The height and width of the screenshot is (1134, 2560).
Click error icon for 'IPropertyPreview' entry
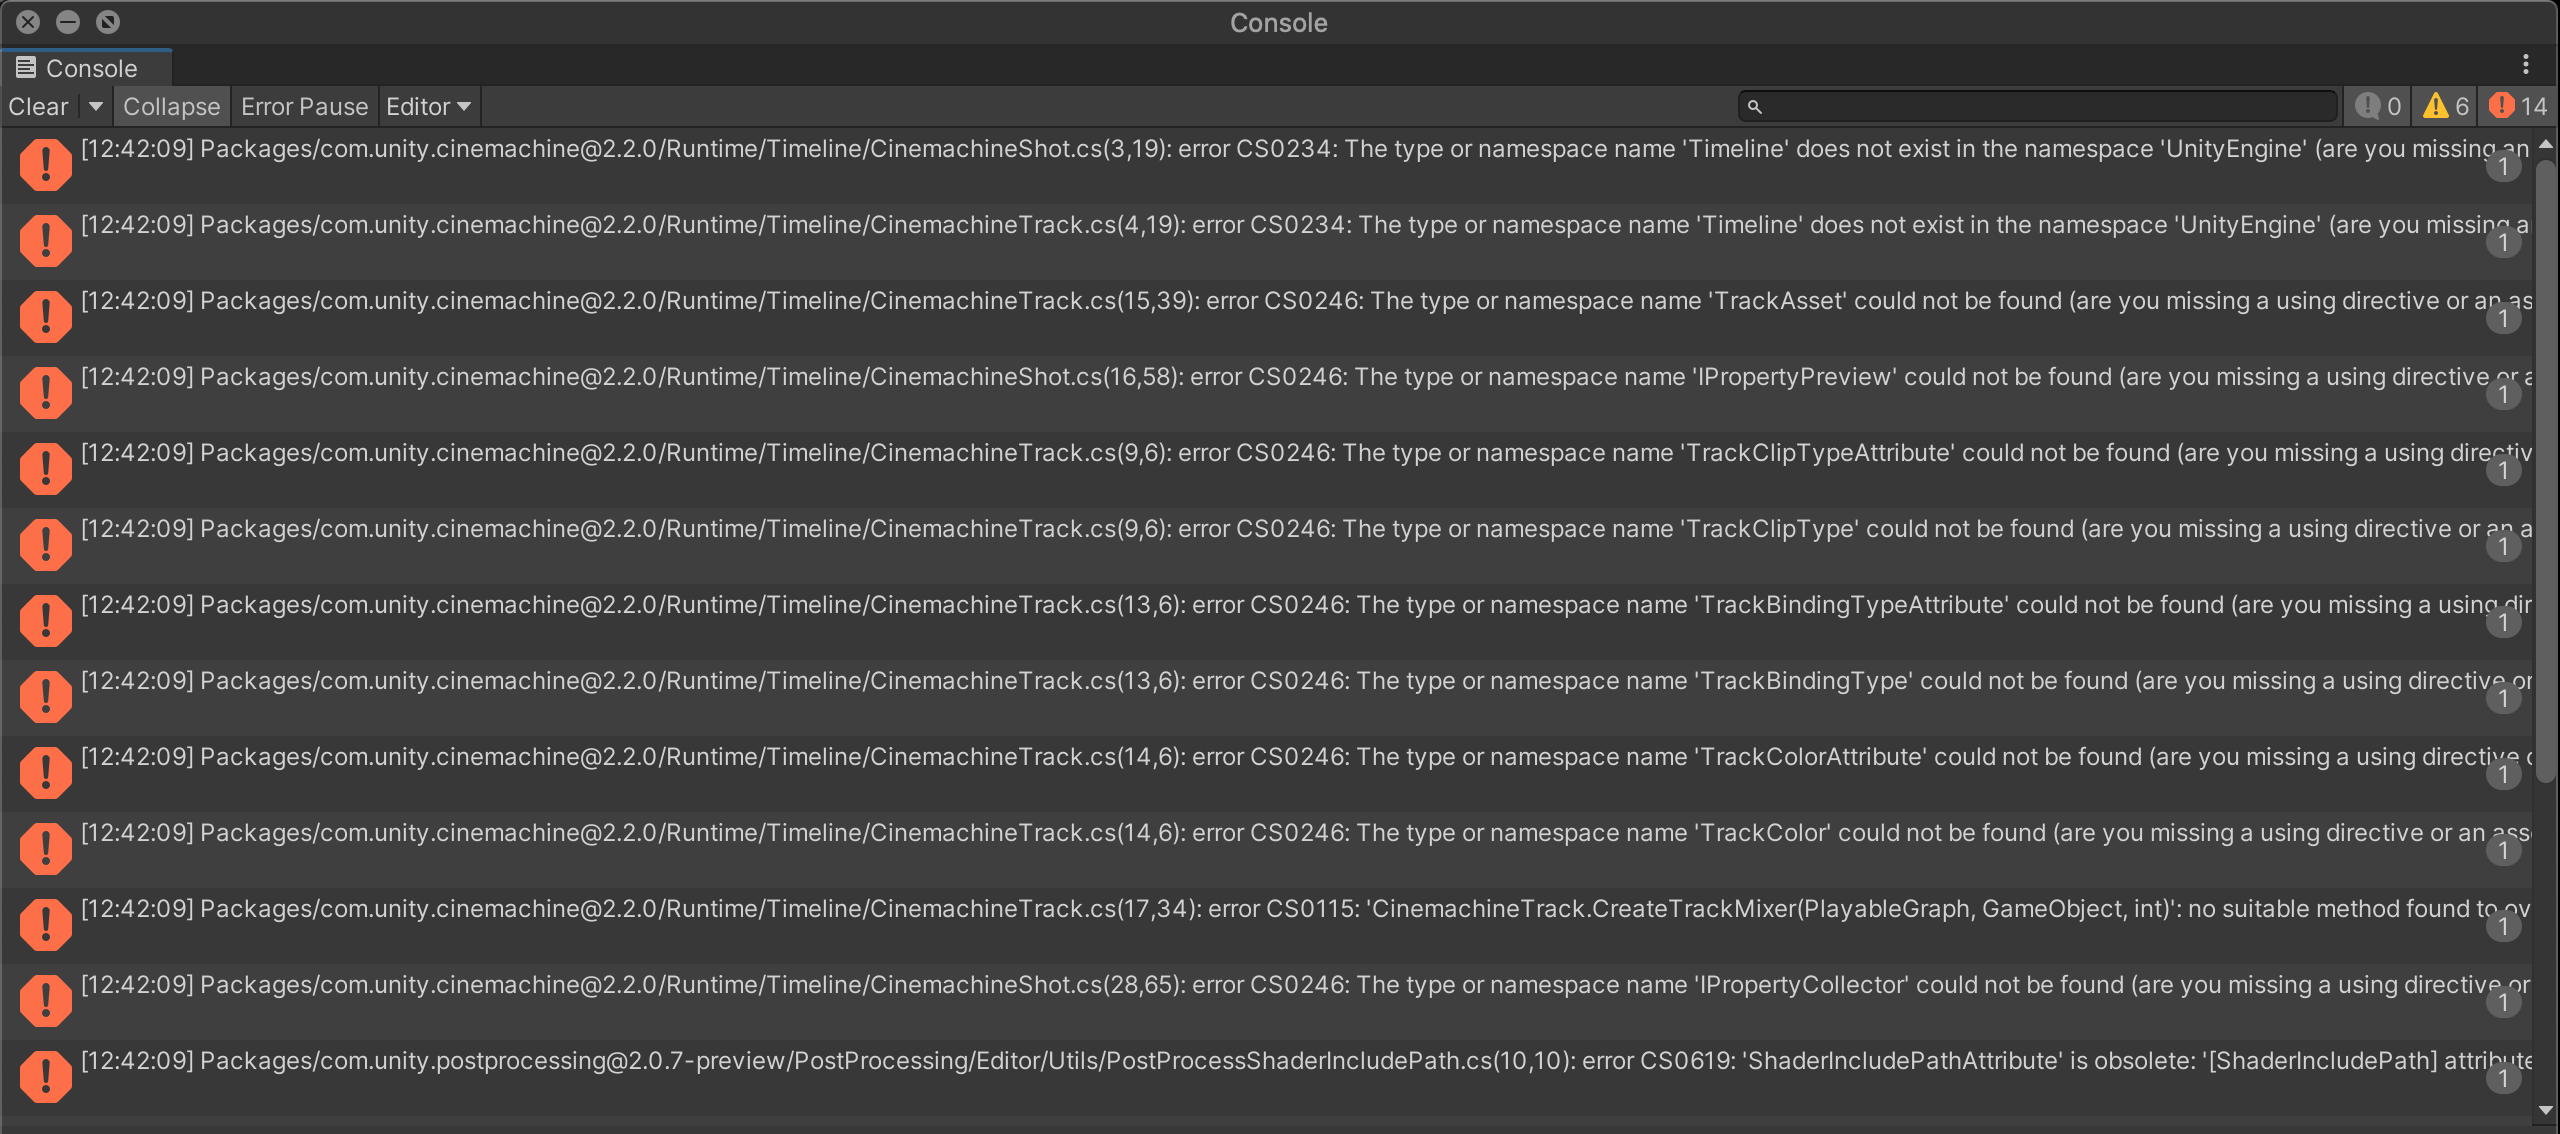pos(45,392)
